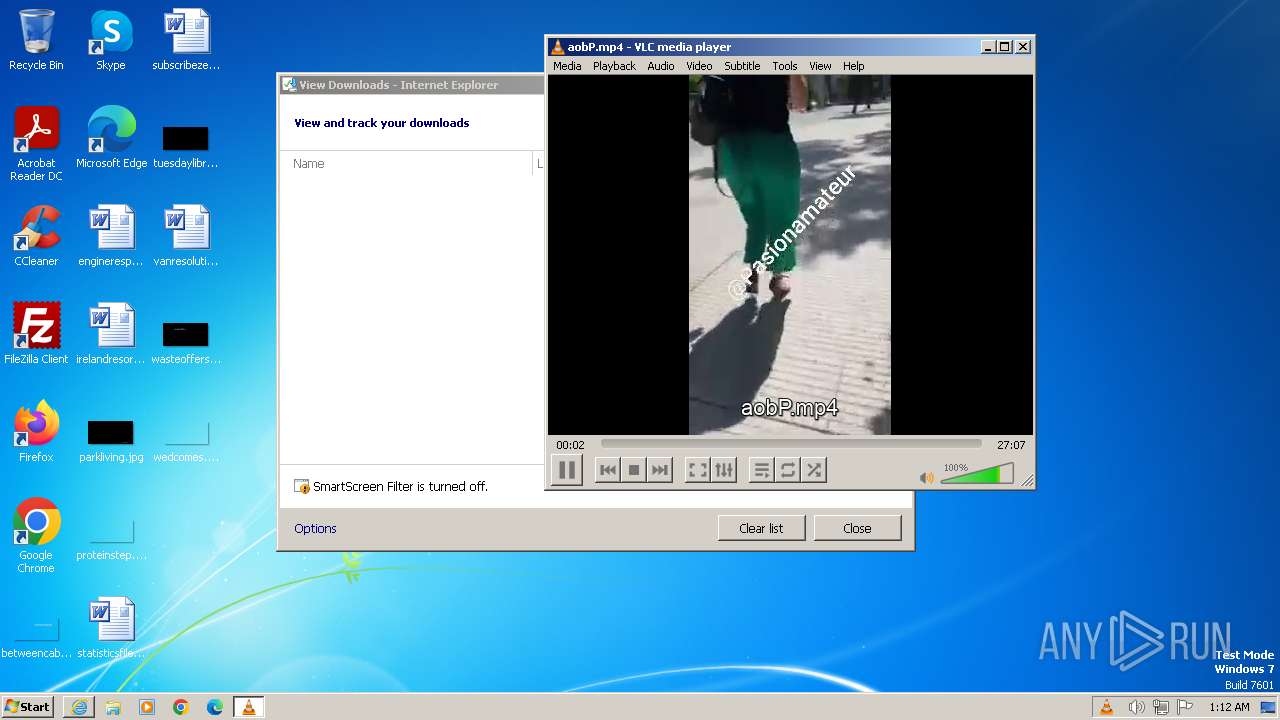Open the network tray icon

coord(1160,707)
